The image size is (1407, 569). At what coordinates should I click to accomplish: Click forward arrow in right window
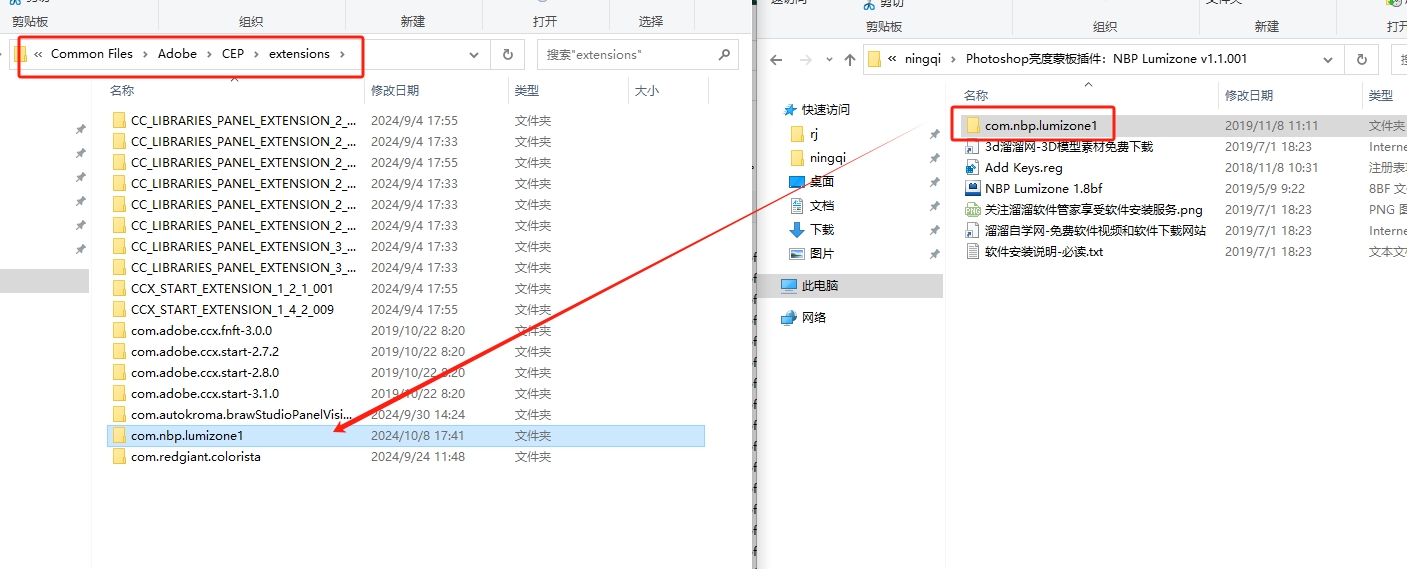tap(805, 59)
